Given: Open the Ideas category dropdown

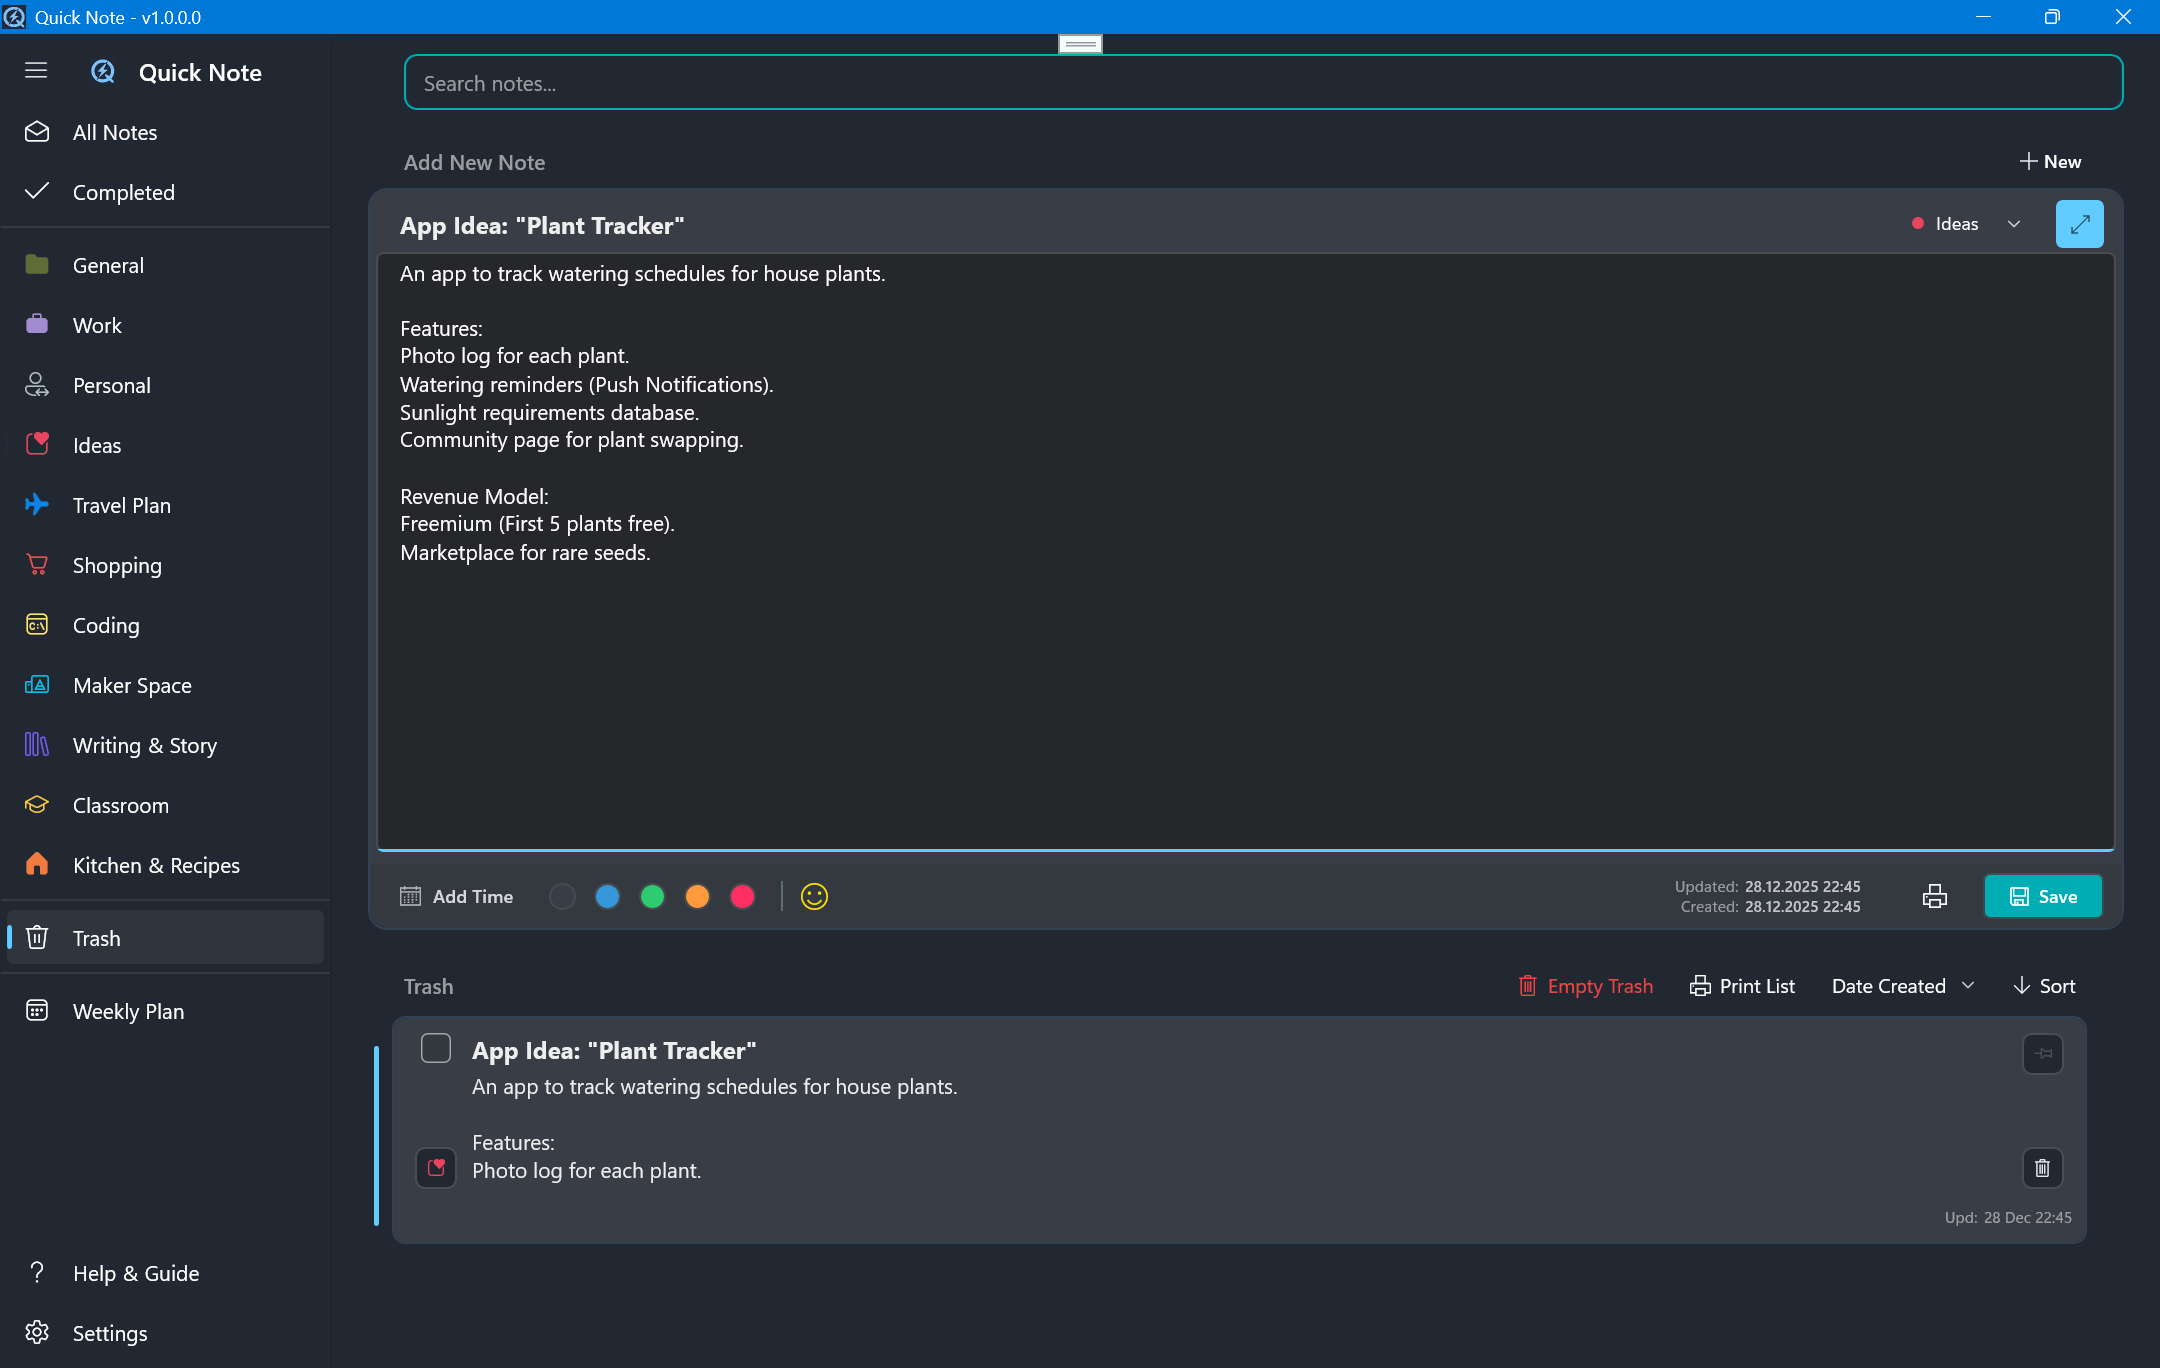Looking at the screenshot, I should point(1966,224).
